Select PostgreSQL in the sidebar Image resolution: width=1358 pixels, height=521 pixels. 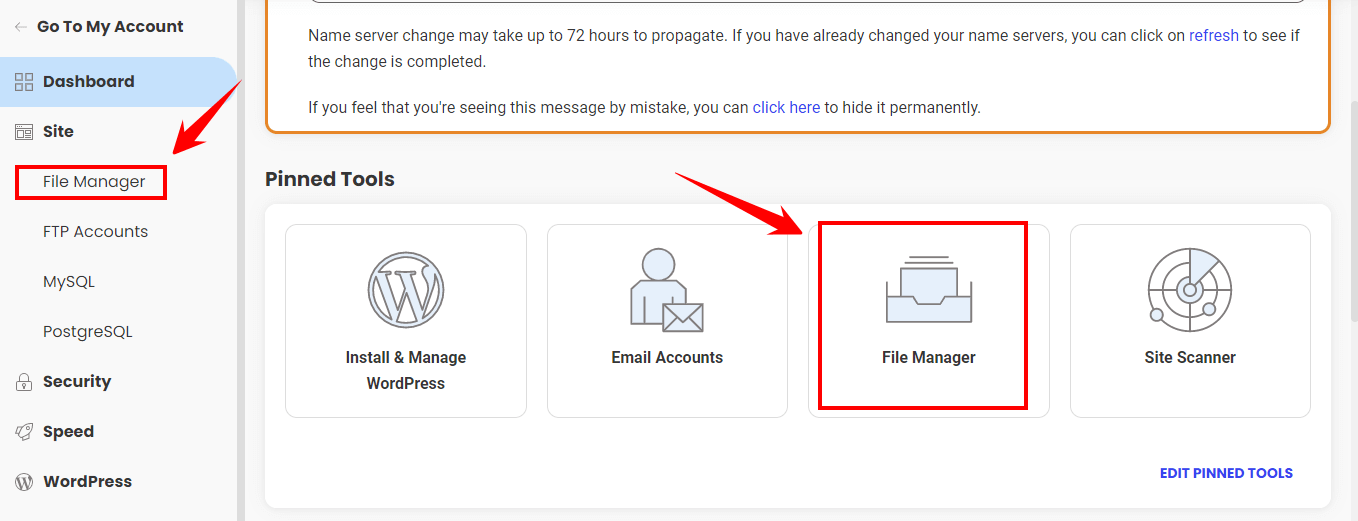click(x=88, y=332)
